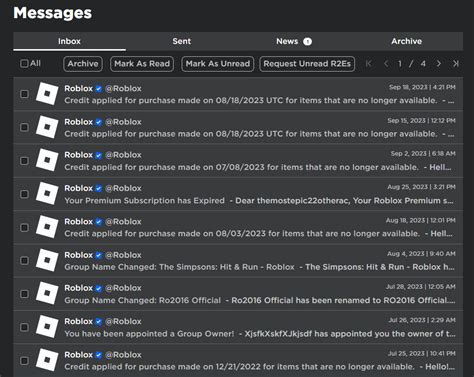
Task: Jump to last page of messages
Action: pyautogui.click(x=456, y=63)
